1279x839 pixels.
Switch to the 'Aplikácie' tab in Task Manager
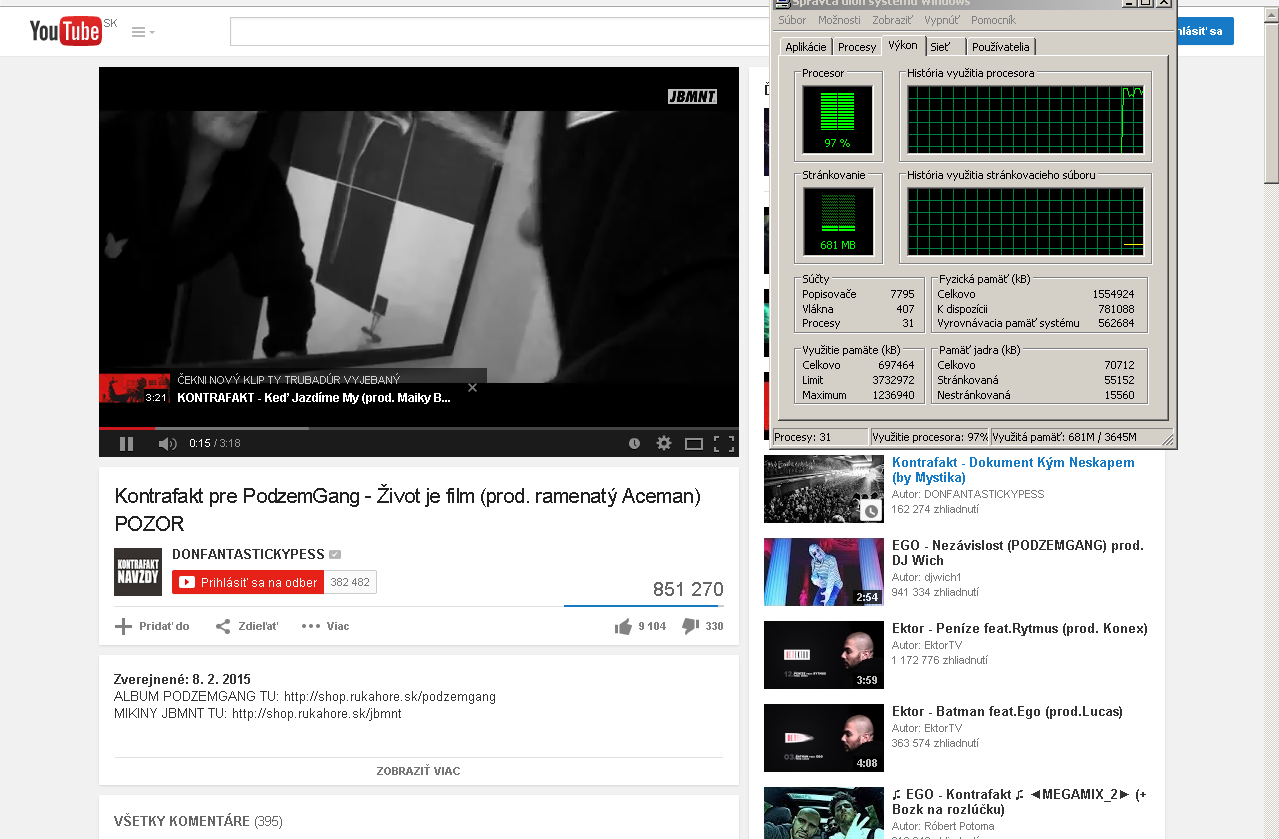coord(806,47)
